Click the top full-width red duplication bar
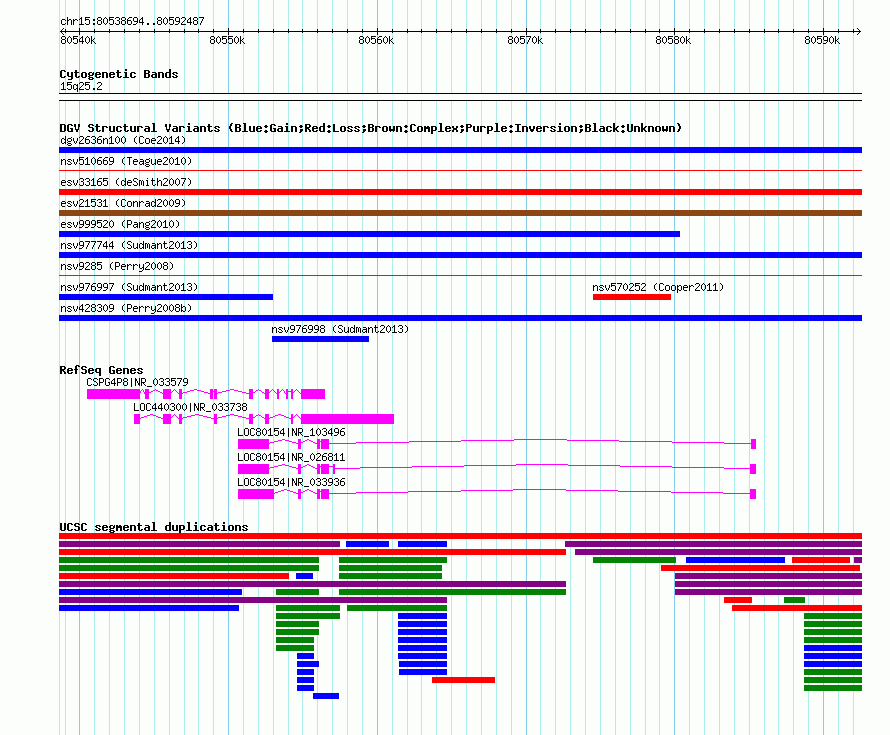Screen dimensions: 890x735 (460, 536)
